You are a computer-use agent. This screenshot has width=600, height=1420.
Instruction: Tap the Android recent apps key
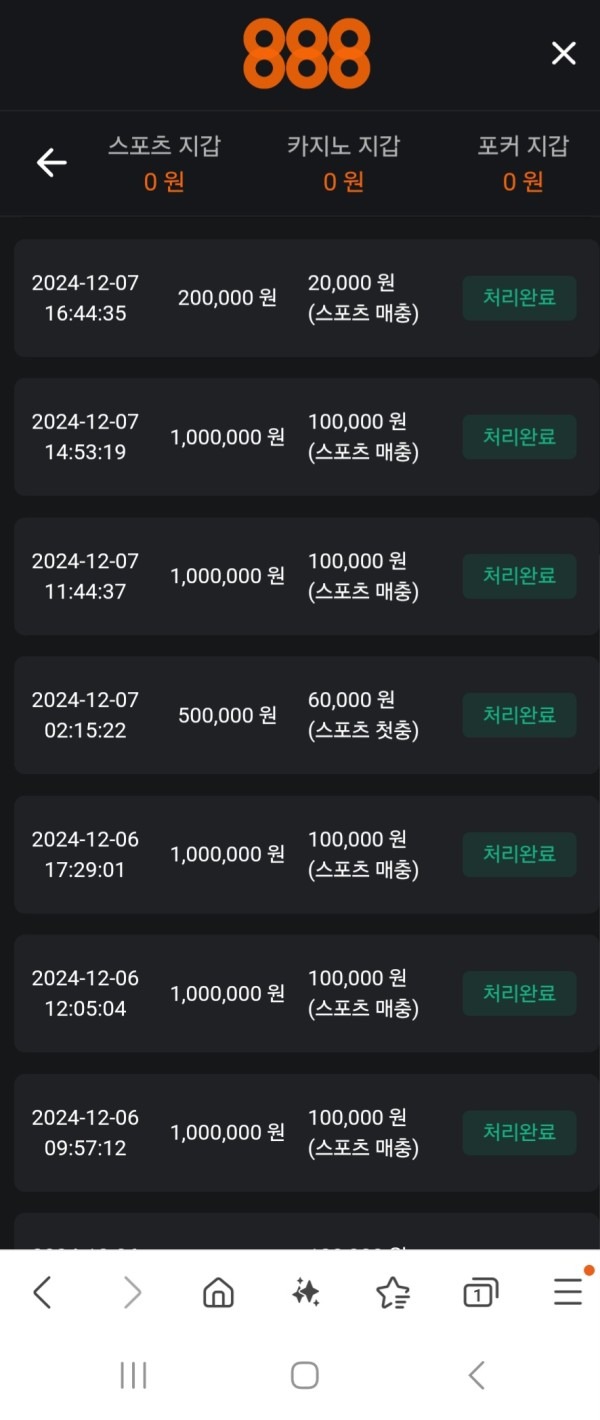(133, 1375)
